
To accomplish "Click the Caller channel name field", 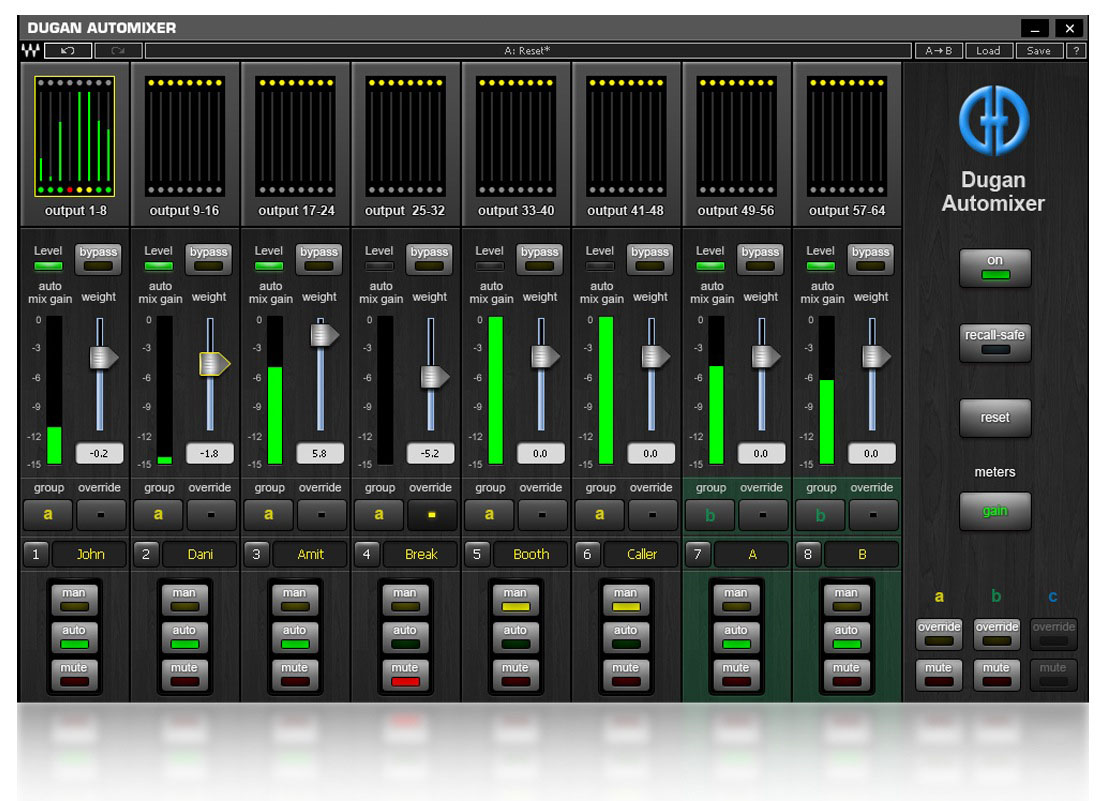I will point(642,554).
